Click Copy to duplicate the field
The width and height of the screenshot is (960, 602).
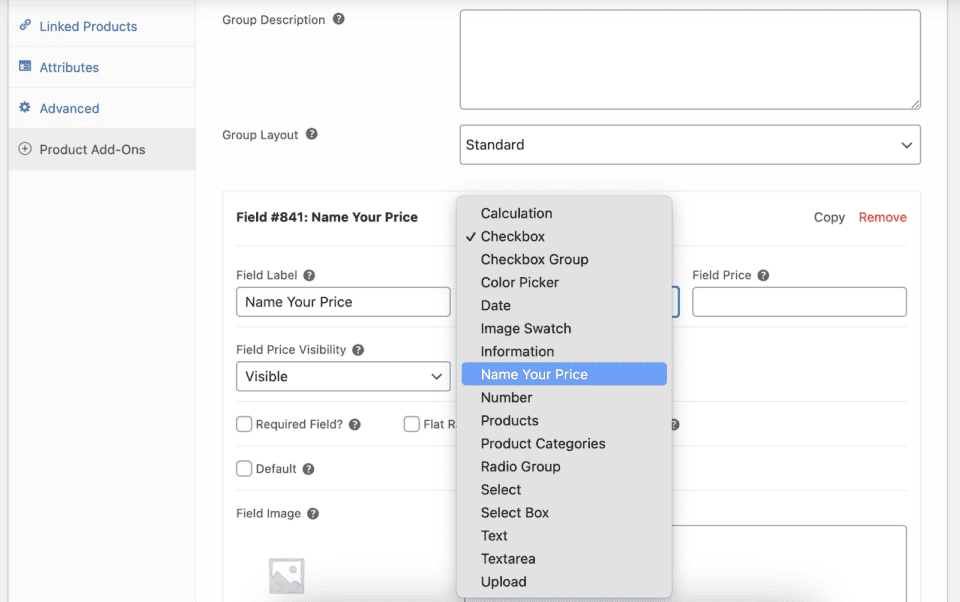click(829, 217)
